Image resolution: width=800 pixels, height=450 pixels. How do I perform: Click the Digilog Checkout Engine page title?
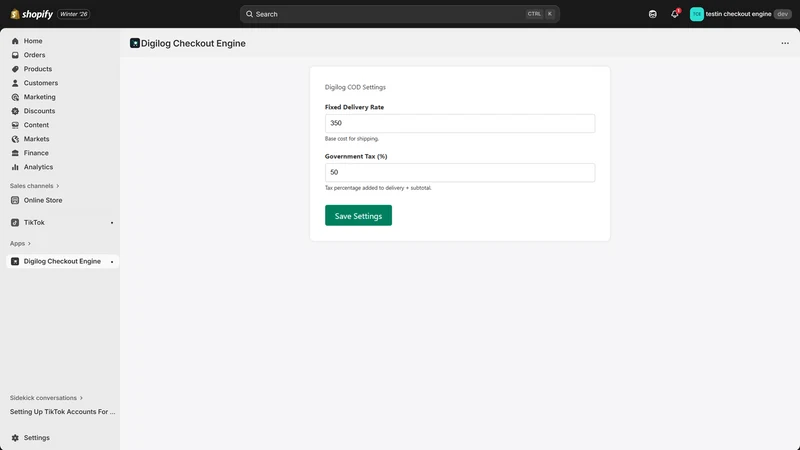193,43
